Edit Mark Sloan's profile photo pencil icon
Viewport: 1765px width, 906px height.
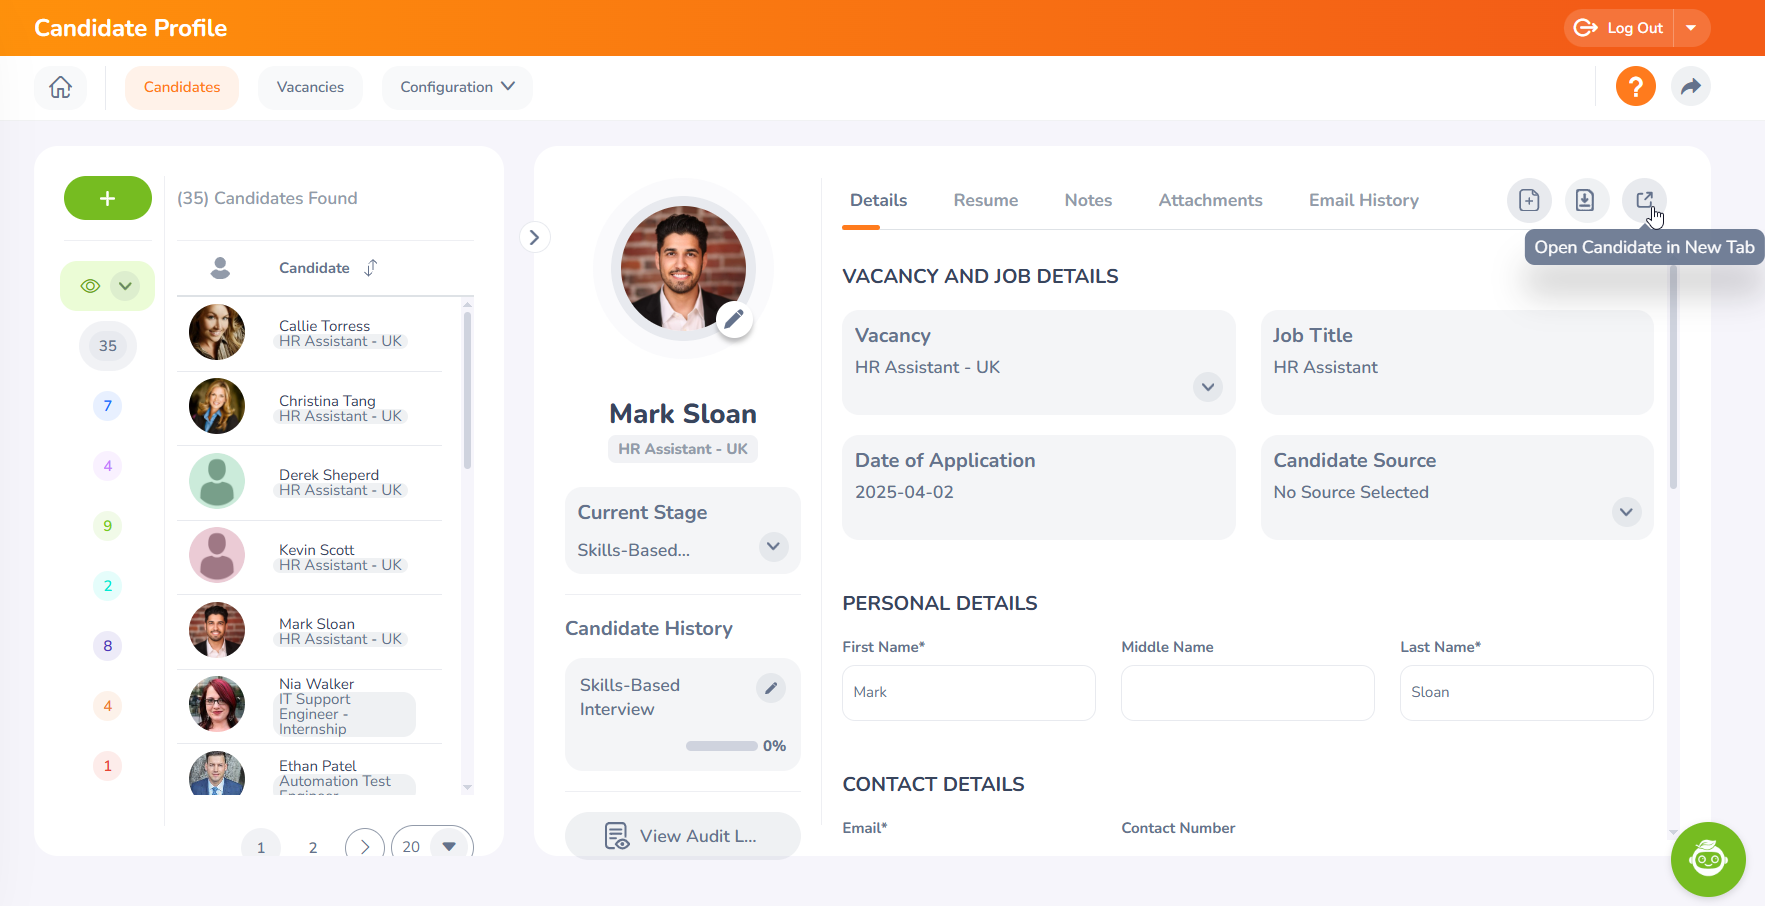(x=734, y=319)
